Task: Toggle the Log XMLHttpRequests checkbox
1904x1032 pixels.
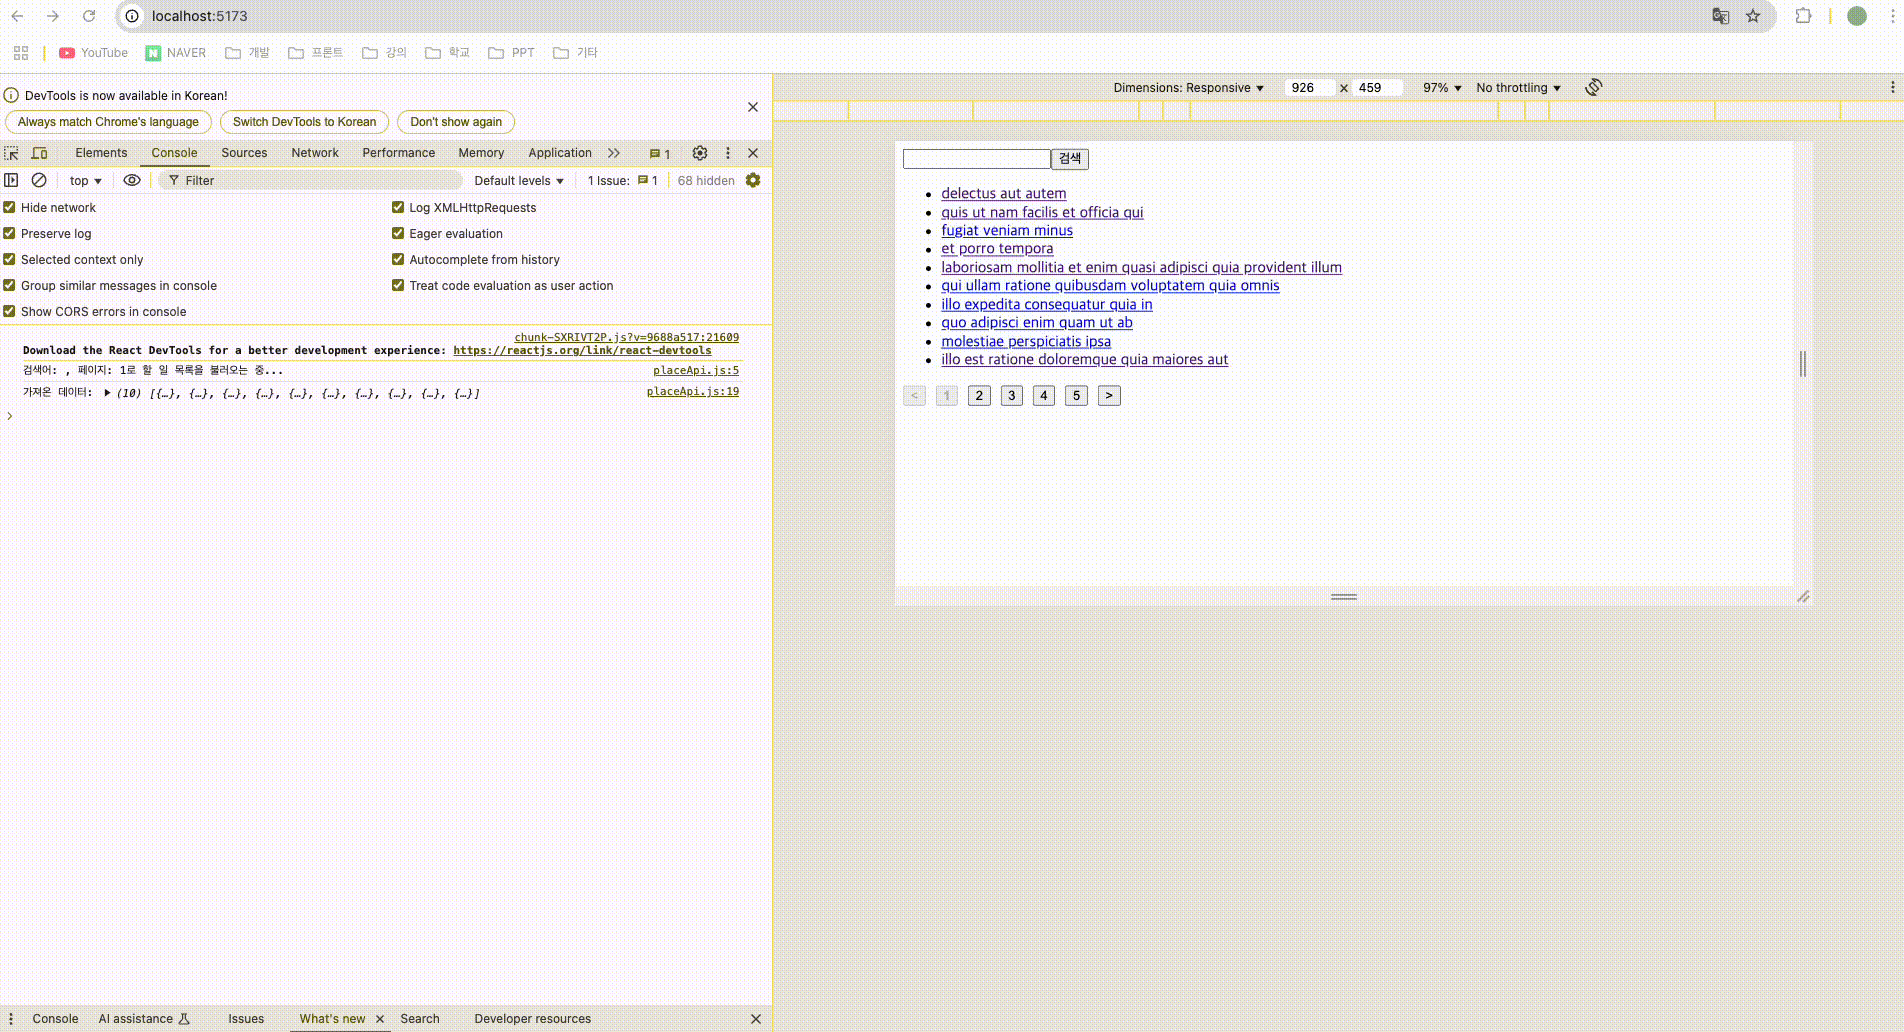Action: coord(398,207)
